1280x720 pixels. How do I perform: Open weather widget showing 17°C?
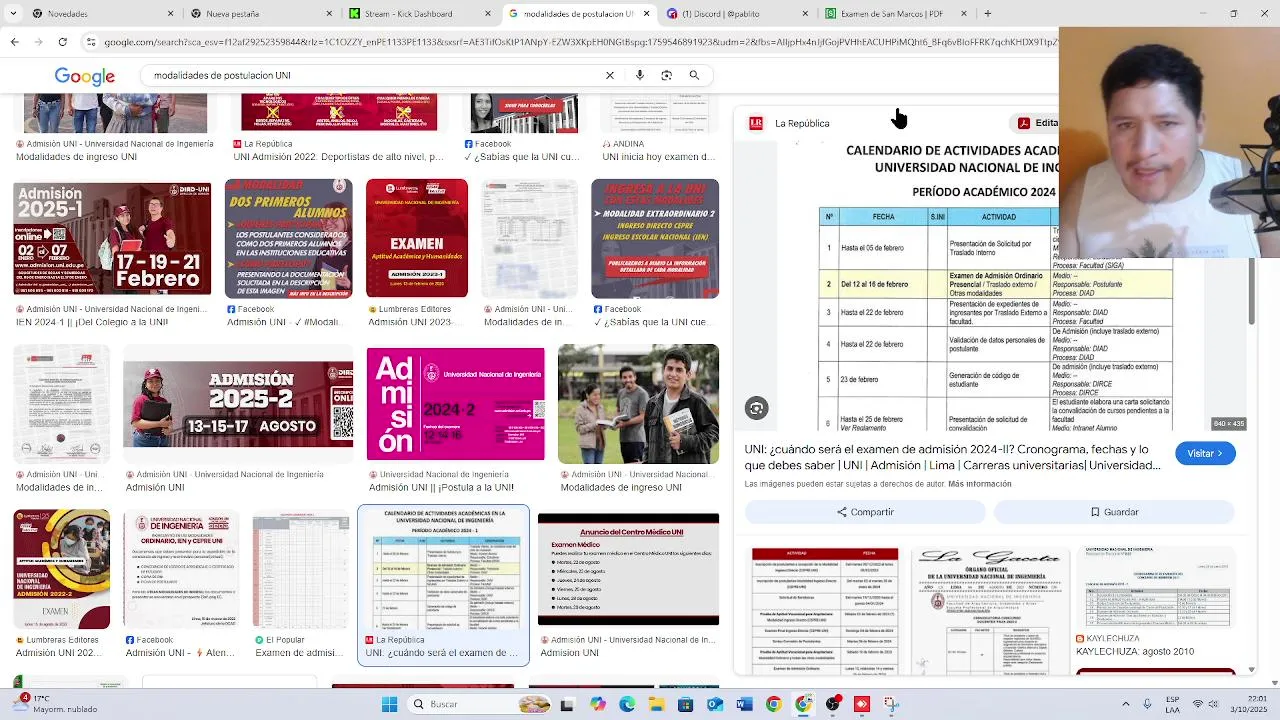point(55,704)
